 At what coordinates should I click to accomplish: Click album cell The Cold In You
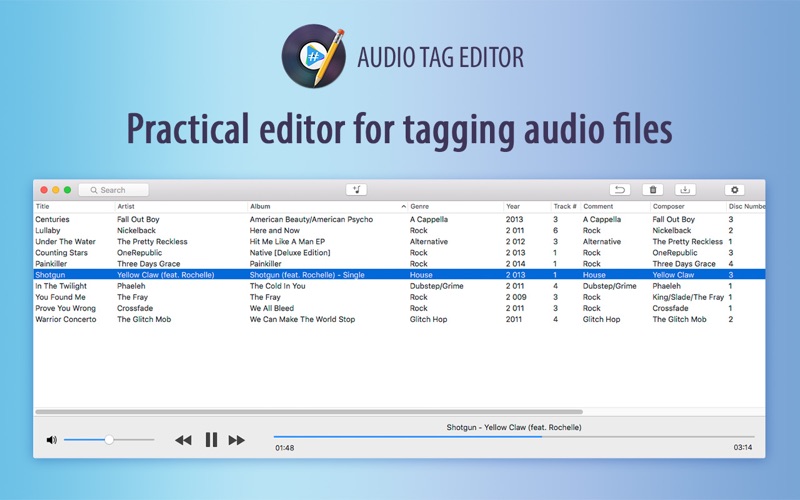(278, 286)
